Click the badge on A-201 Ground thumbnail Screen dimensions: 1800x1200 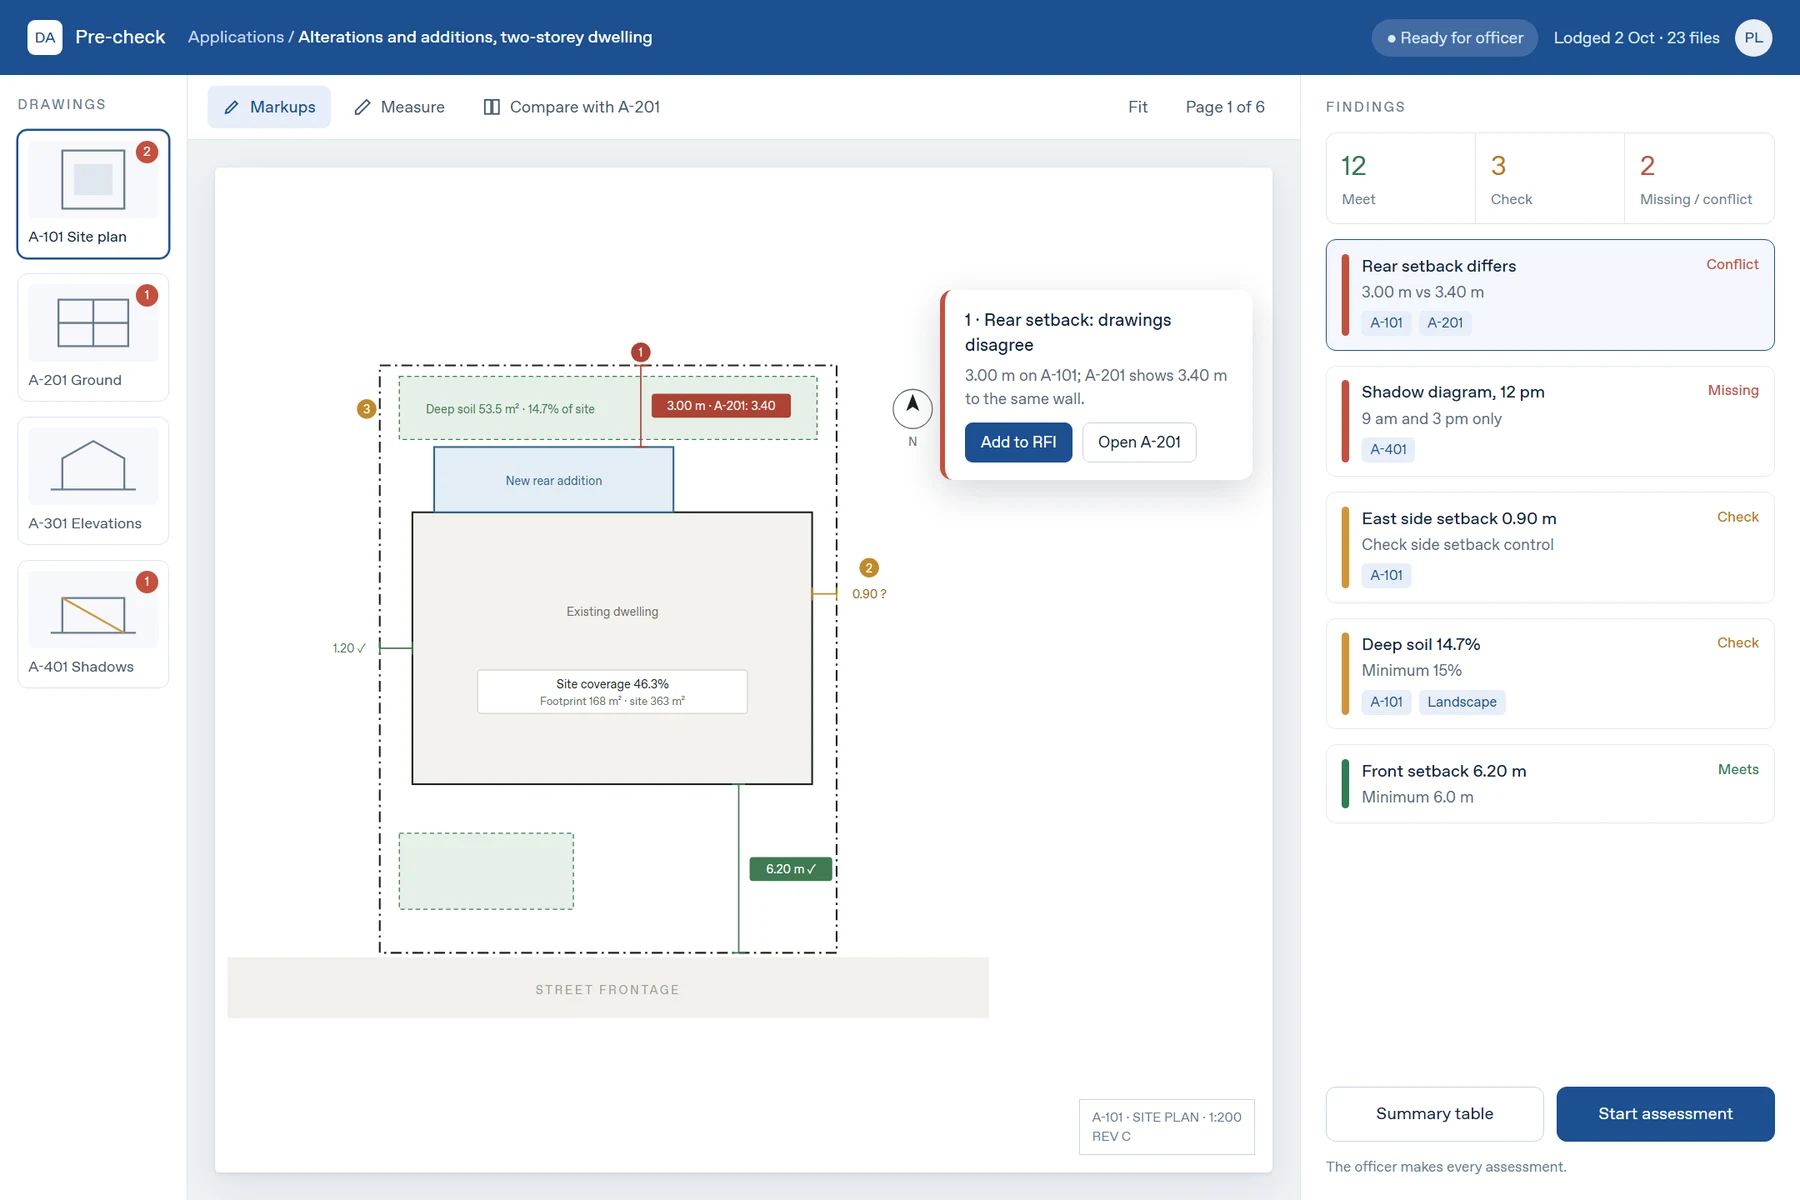[147, 295]
